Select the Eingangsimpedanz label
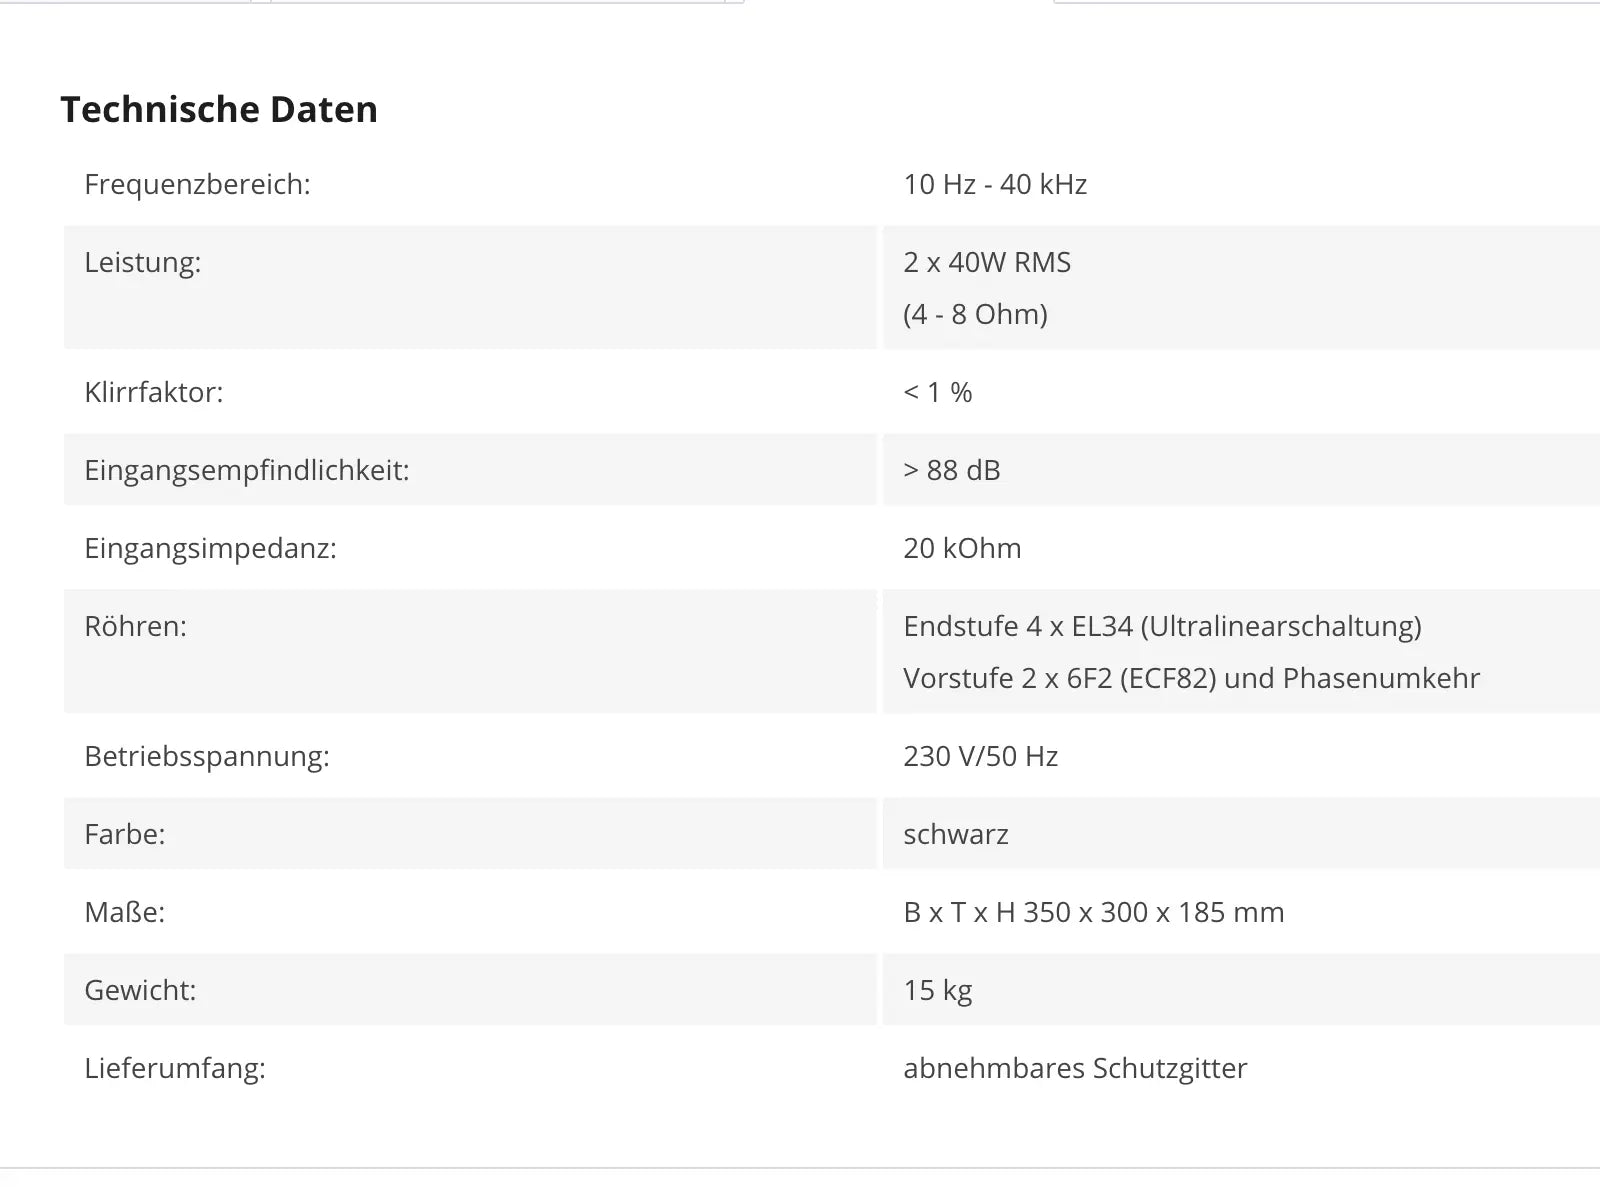Viewport: 1600px width, 1200px height. coord(210,549)
